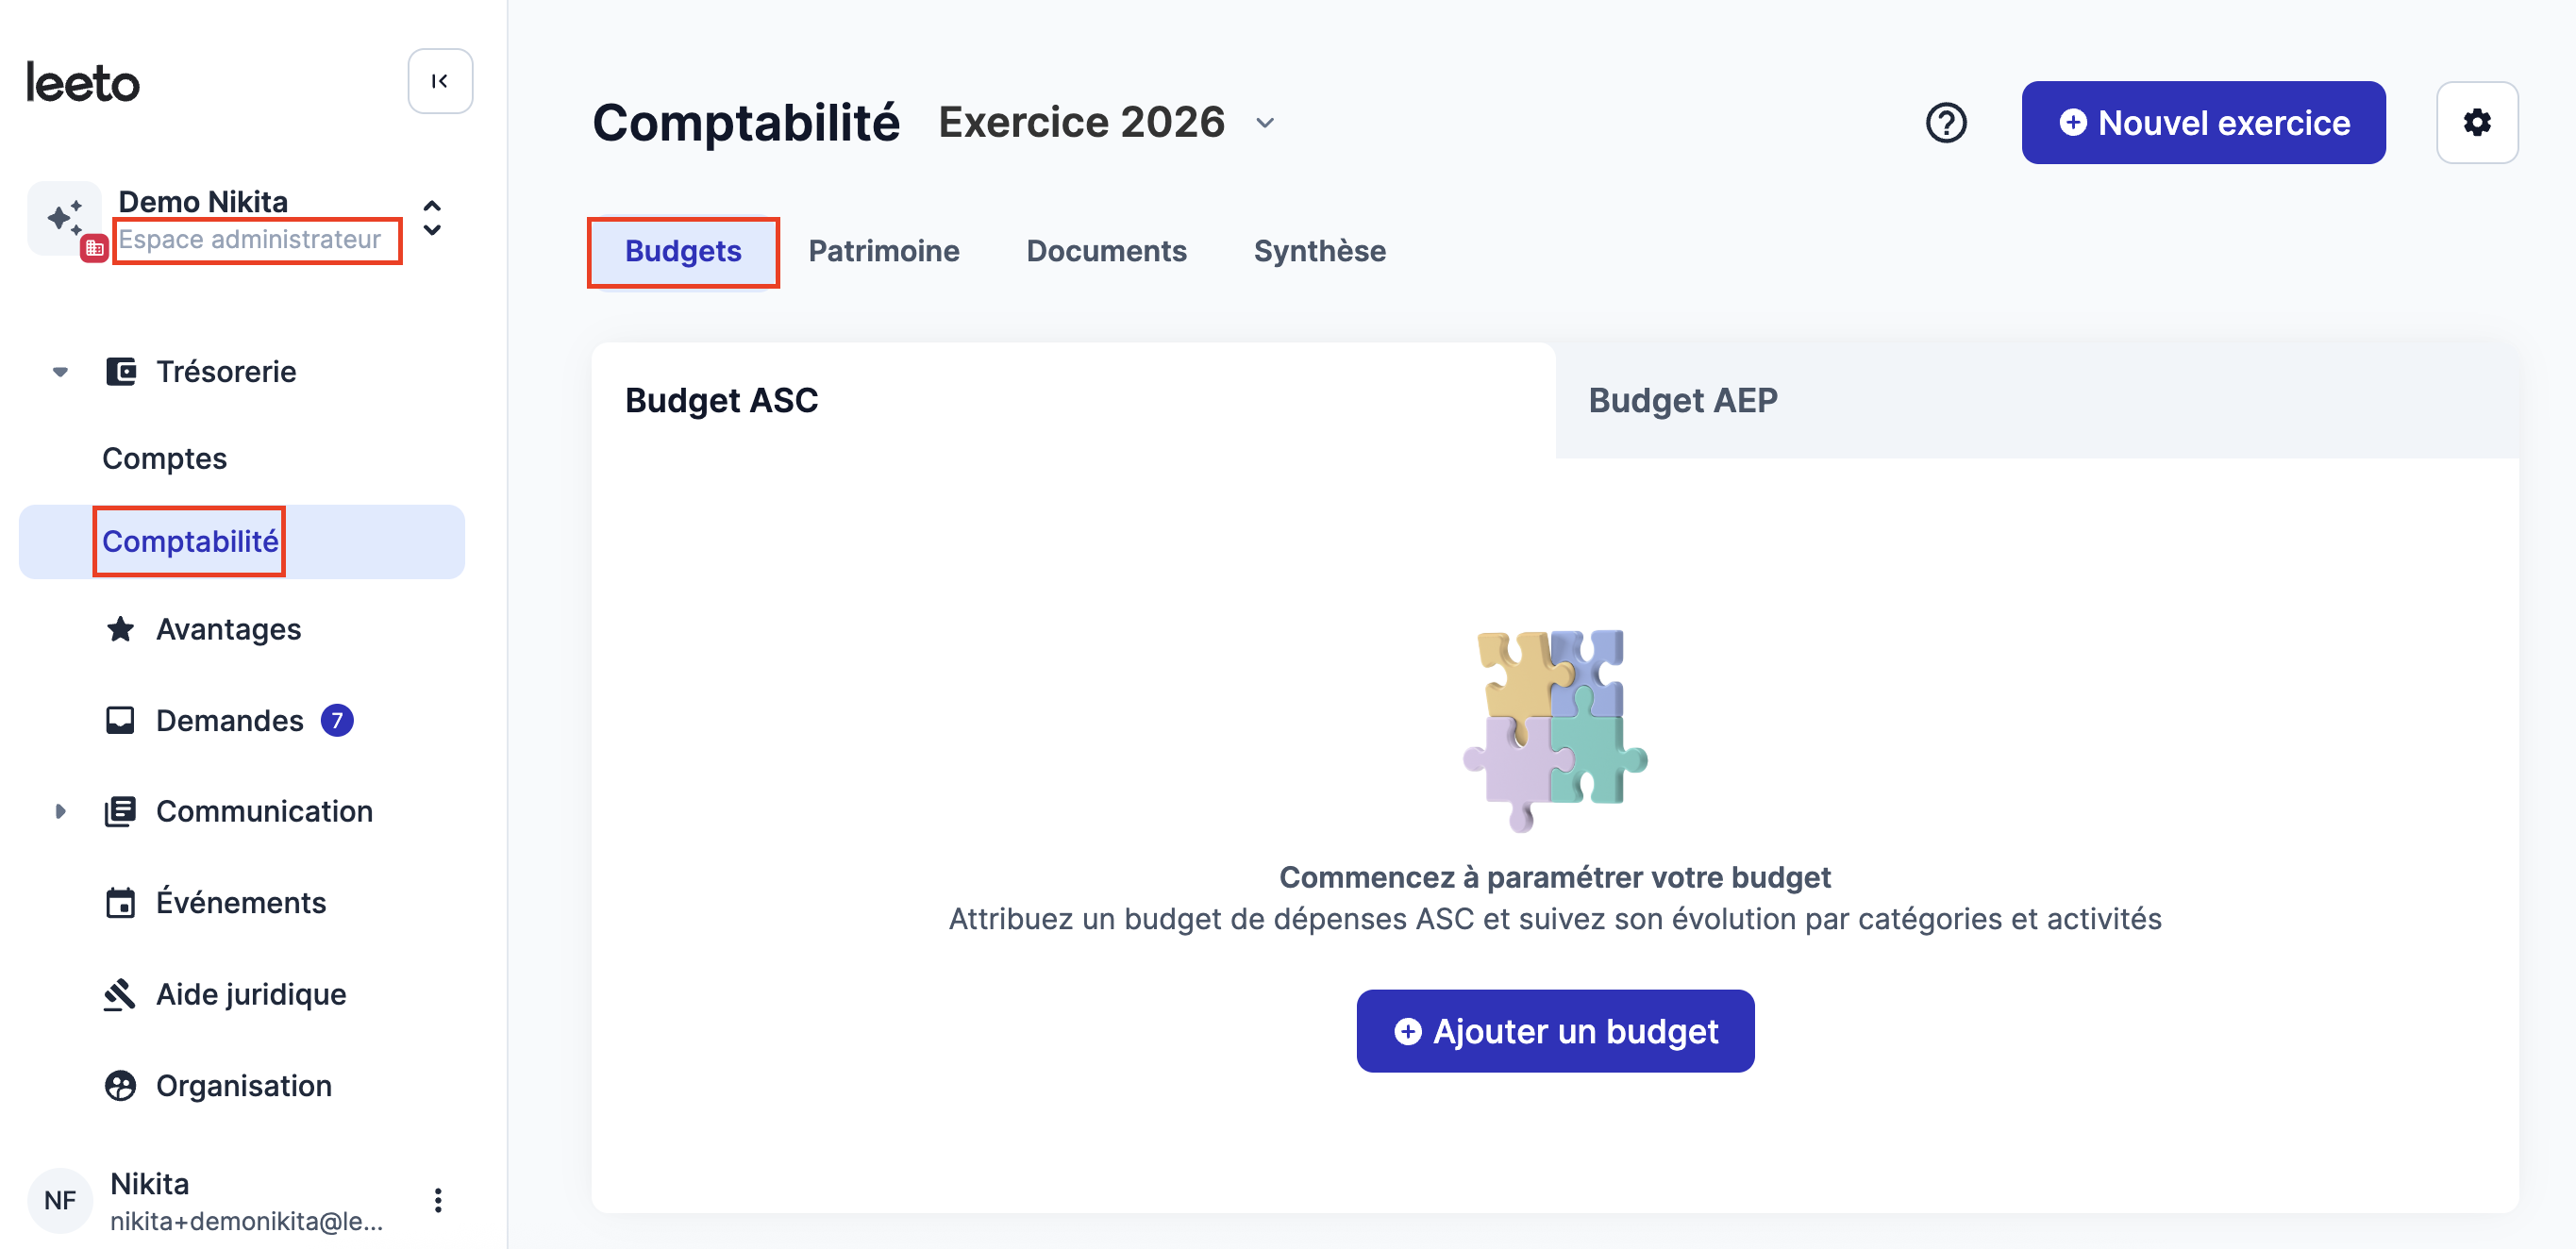Select the Budget ASC tab

tap(1074, 400)
